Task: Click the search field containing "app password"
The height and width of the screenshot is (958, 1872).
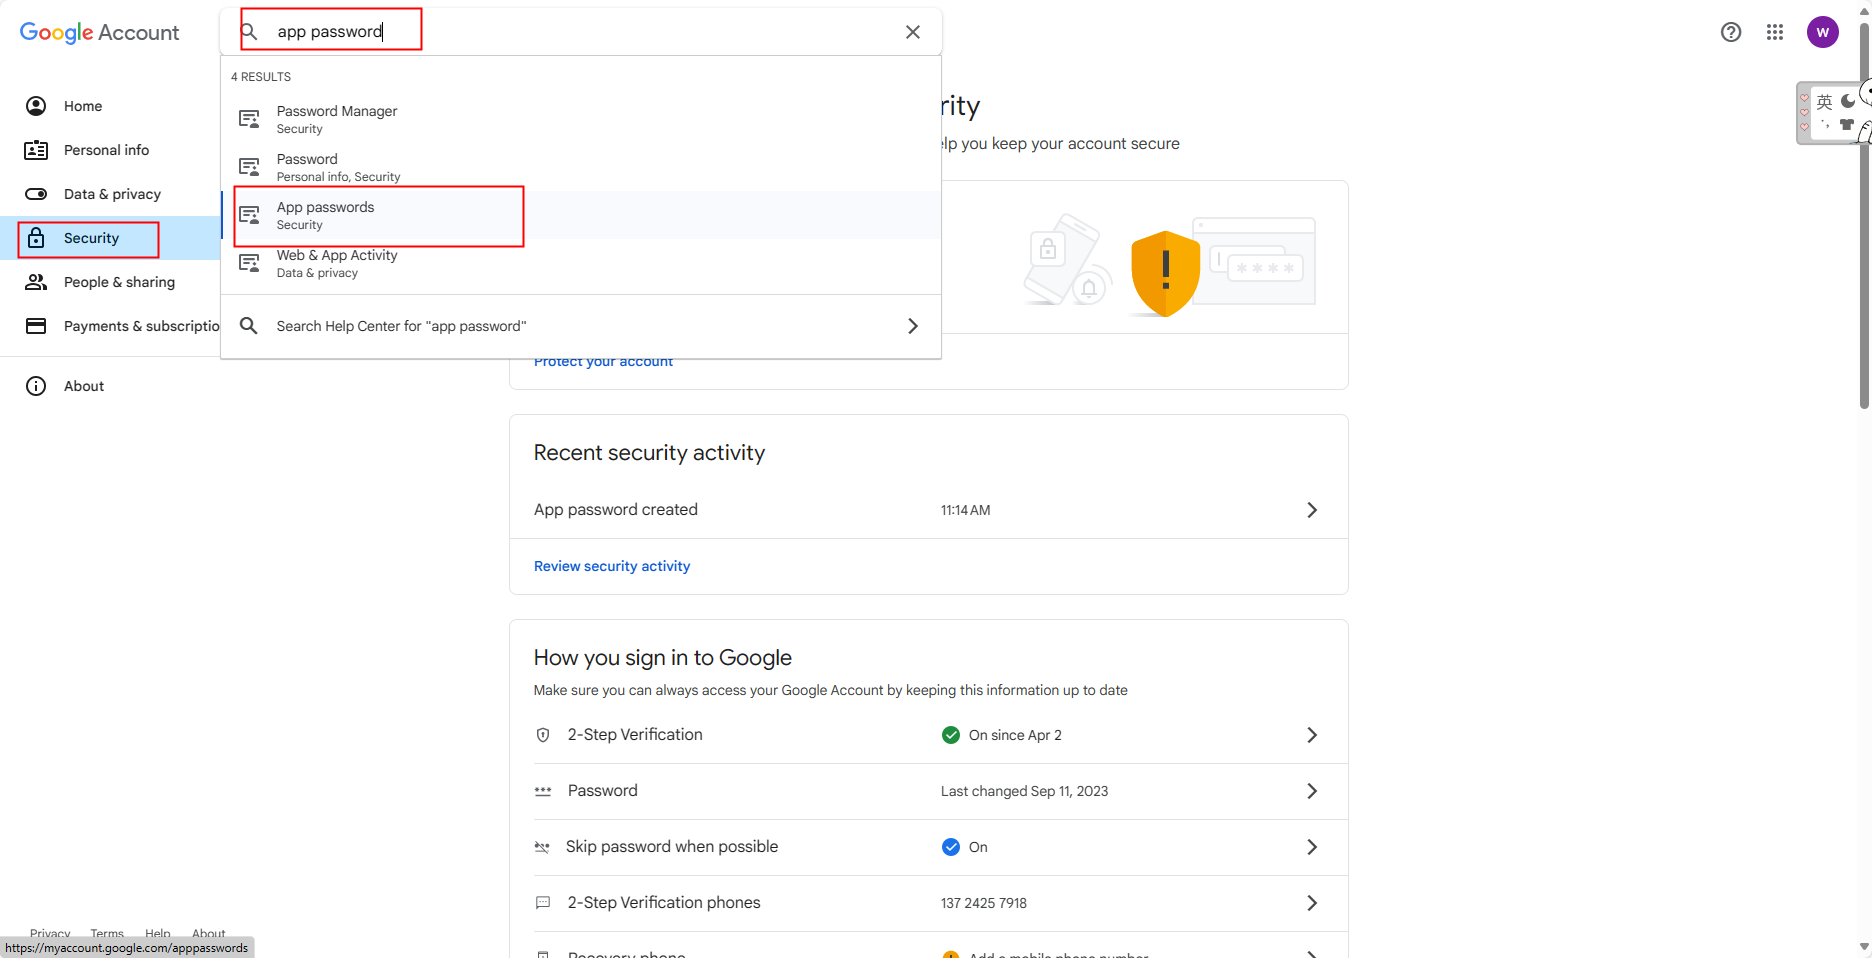Action: [580, 32]
